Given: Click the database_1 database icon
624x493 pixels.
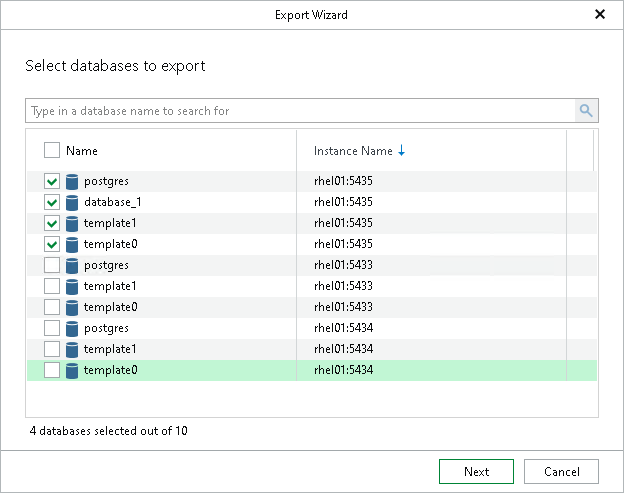Looking at the screenshot, I should pyautogui.click(x=72, y=203).
